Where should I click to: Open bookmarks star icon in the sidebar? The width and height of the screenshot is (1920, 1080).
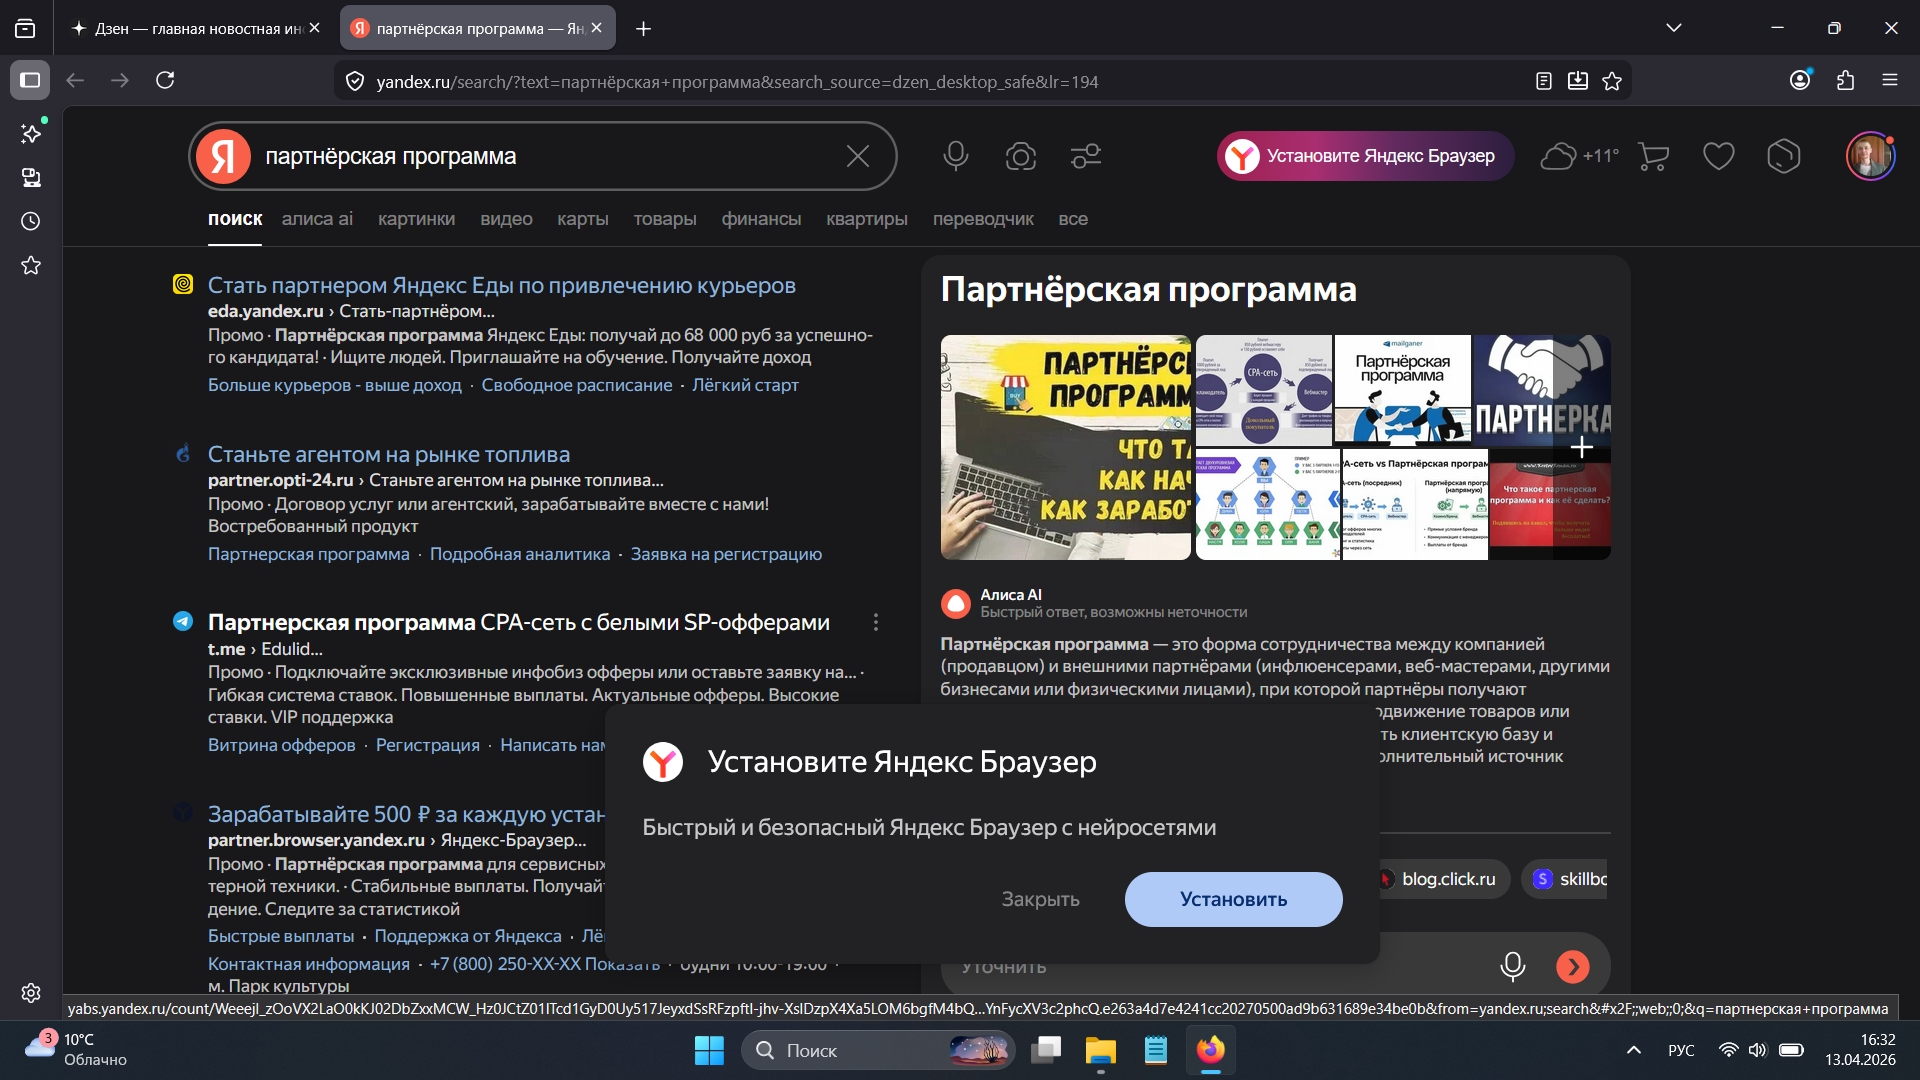coord(31,265)
